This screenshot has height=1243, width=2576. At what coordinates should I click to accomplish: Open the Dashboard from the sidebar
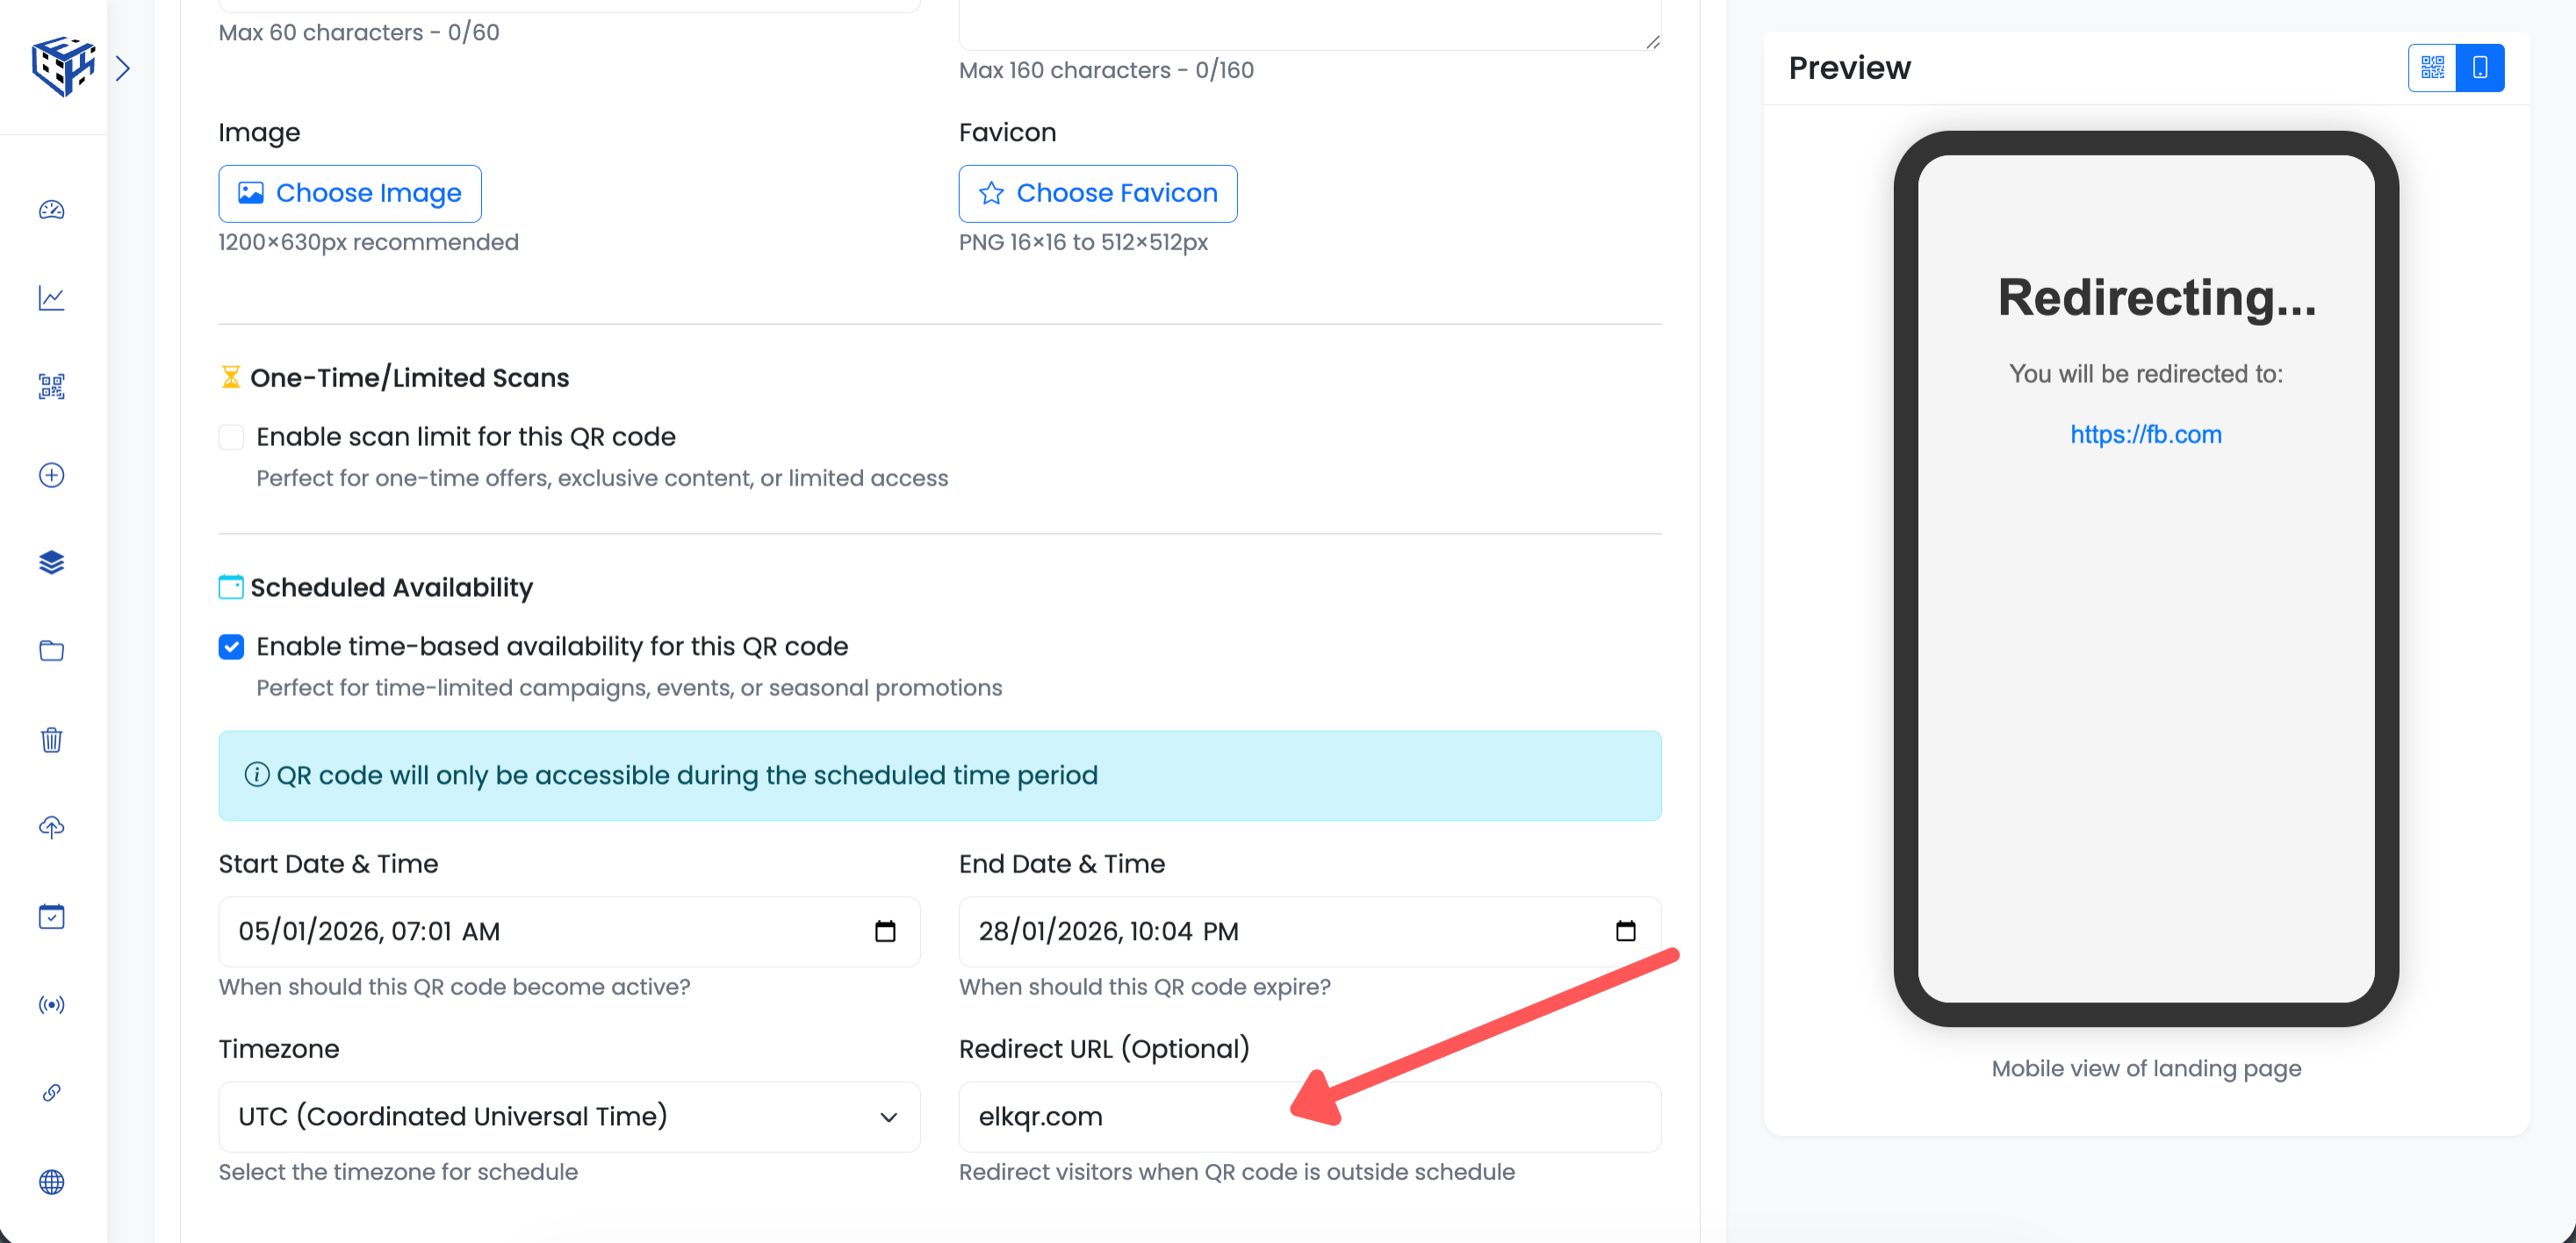[51, 210]
